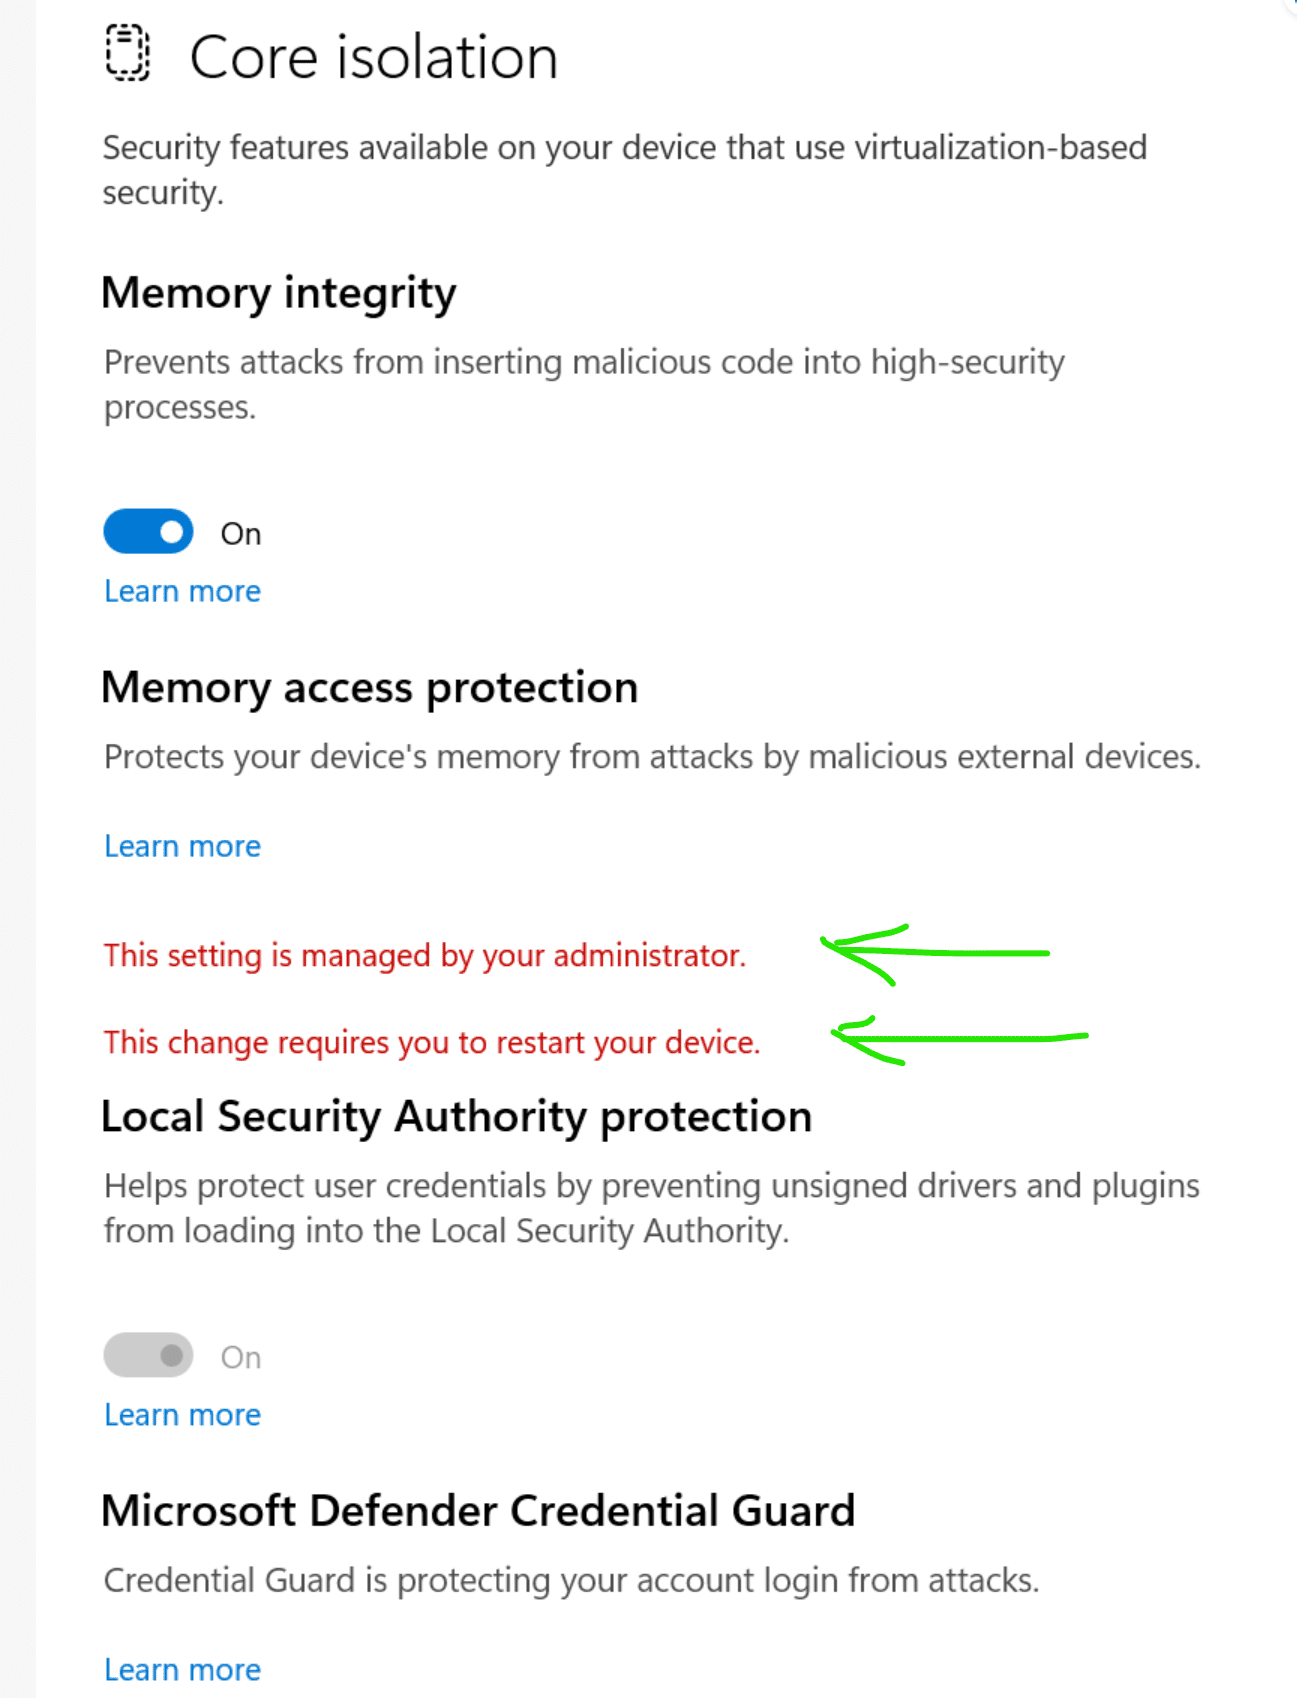This screenshot has height=1698, width=1297.
Task: Click the green arrow beside administrator message
Action: coord(935,954)
